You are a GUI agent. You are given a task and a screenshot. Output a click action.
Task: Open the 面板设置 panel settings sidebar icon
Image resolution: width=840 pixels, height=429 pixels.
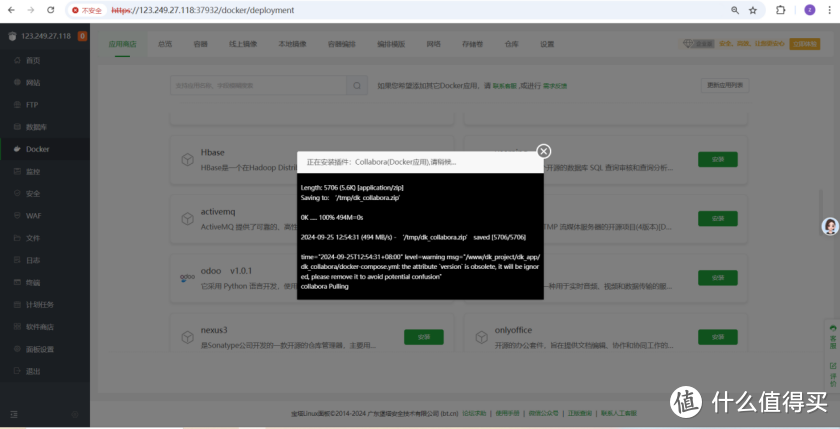[x=17, y=349]
